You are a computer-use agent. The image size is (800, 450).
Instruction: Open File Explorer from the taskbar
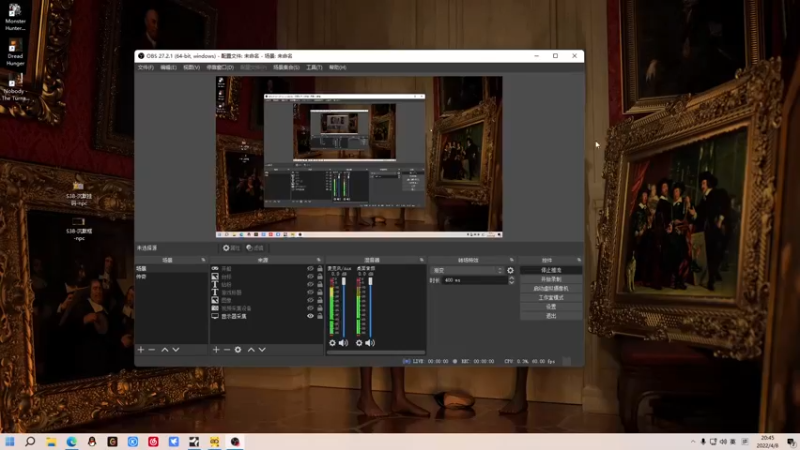[x=51, y=441]
